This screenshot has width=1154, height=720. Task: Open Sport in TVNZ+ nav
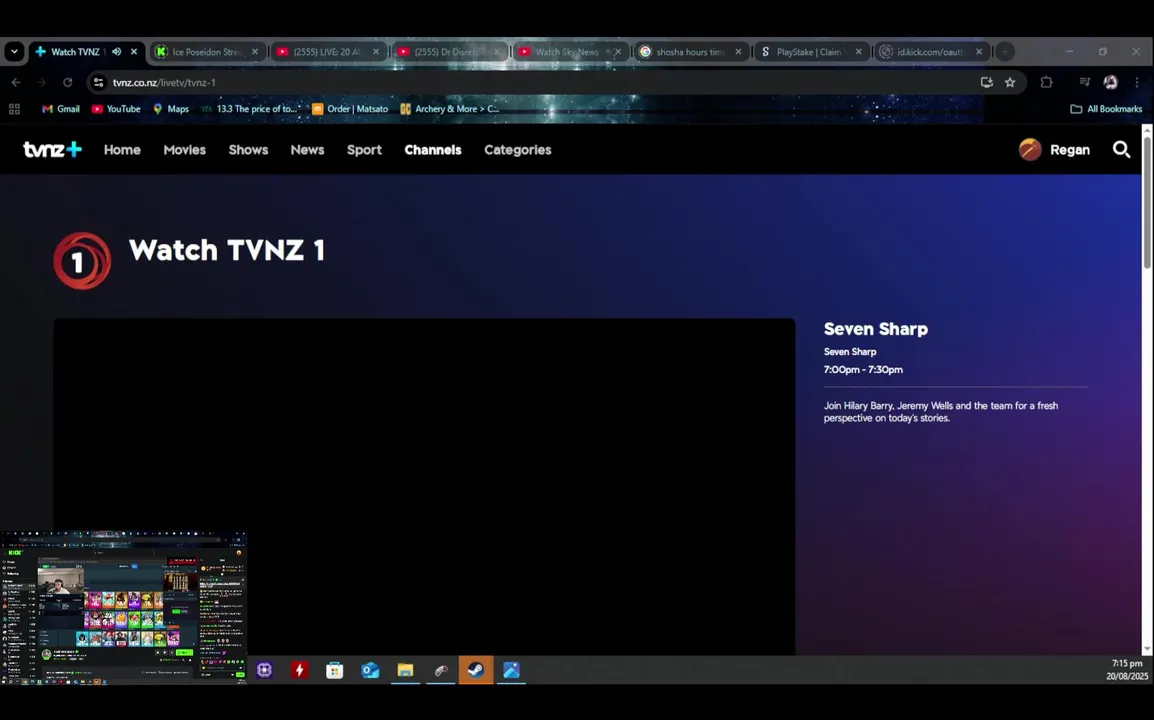point(364,149)
